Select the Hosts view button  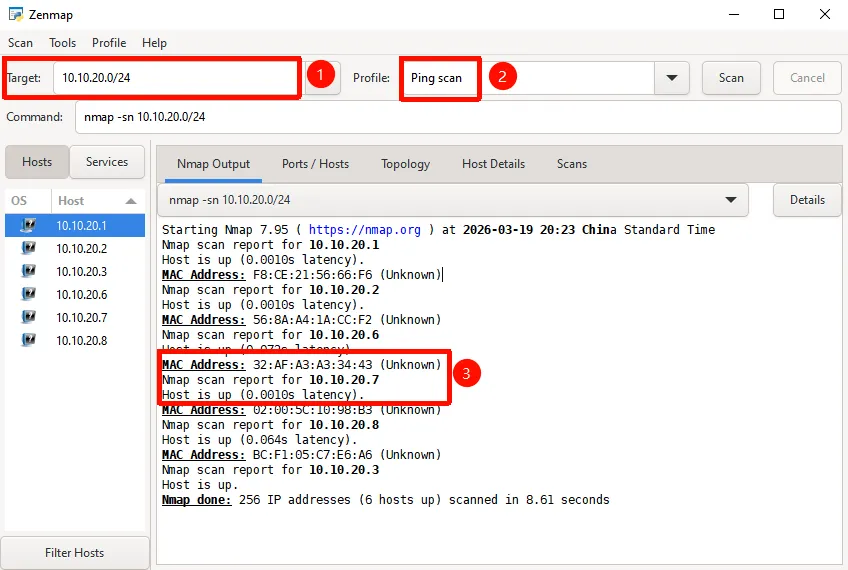[37, 162]
